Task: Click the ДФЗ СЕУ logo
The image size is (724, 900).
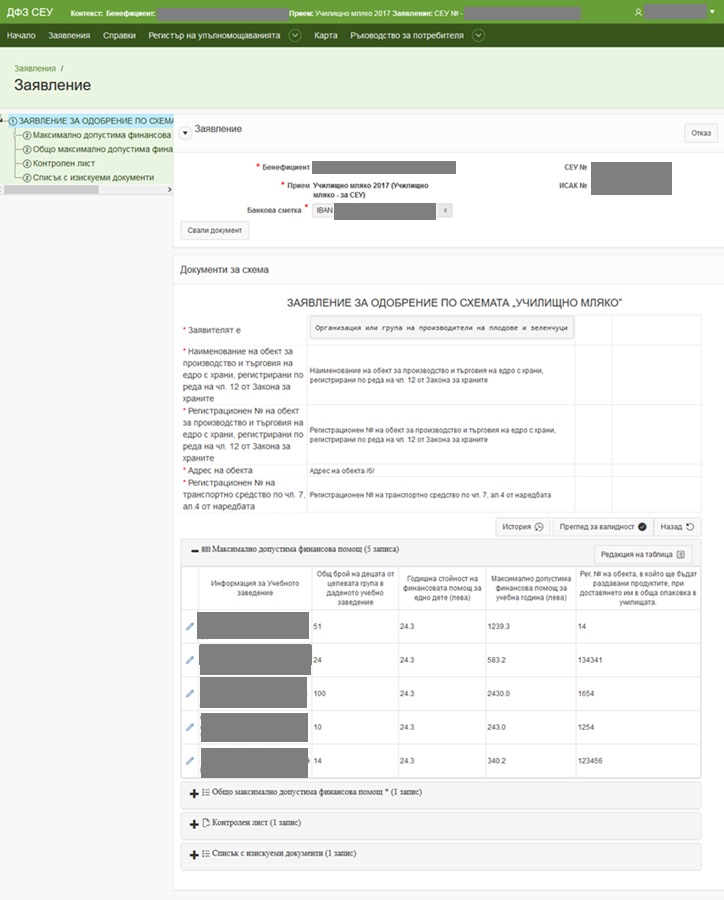Action: tap(30, 12)
